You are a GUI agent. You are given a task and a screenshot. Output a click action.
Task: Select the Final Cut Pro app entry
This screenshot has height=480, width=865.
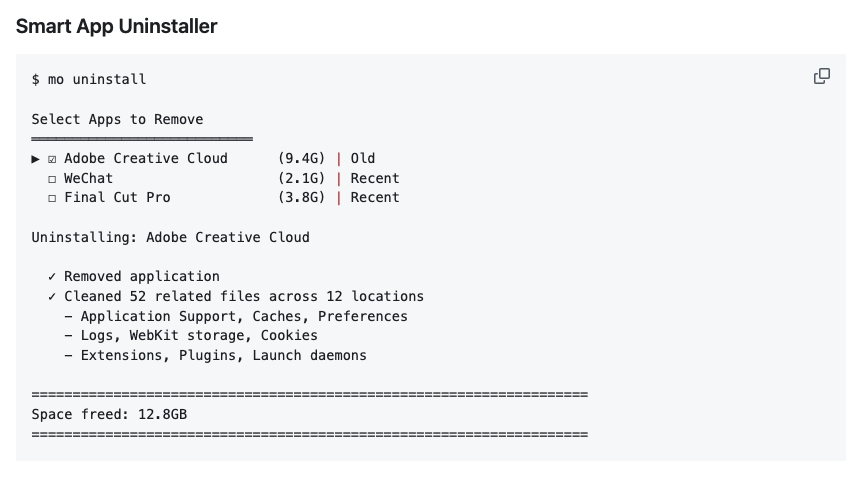click(117, 197)
